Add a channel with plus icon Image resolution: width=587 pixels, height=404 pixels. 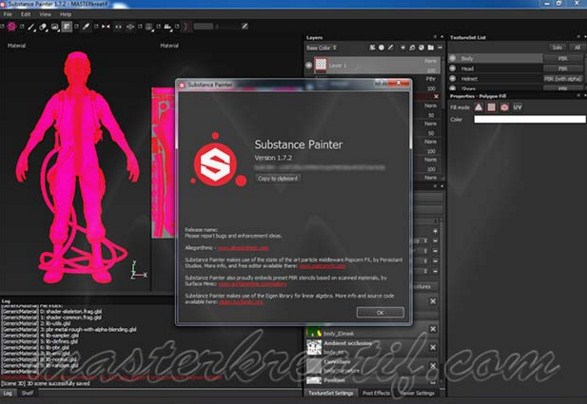435,231
